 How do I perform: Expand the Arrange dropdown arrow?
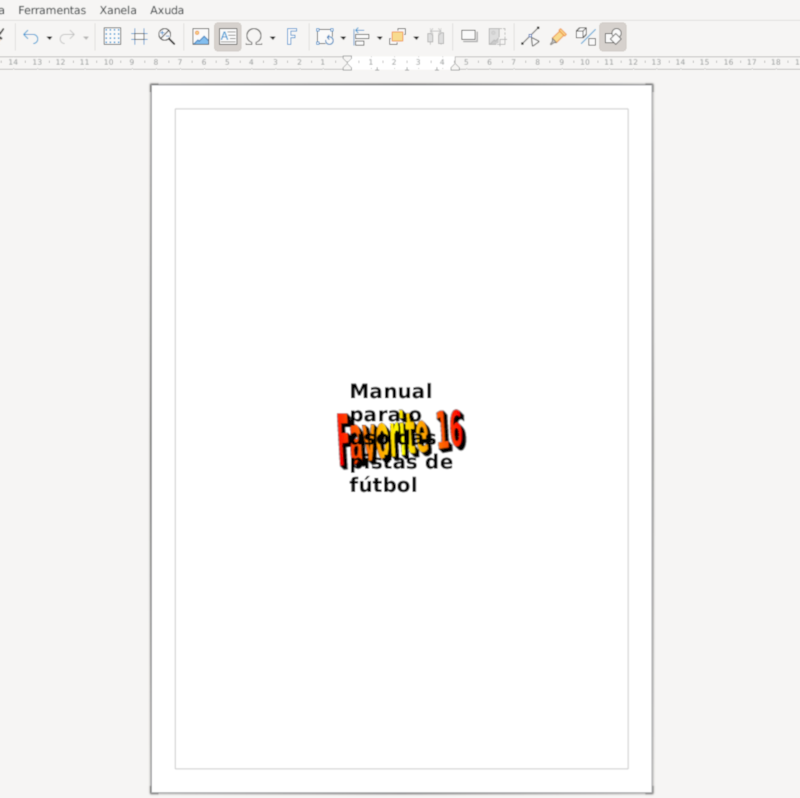coord(416,38)
